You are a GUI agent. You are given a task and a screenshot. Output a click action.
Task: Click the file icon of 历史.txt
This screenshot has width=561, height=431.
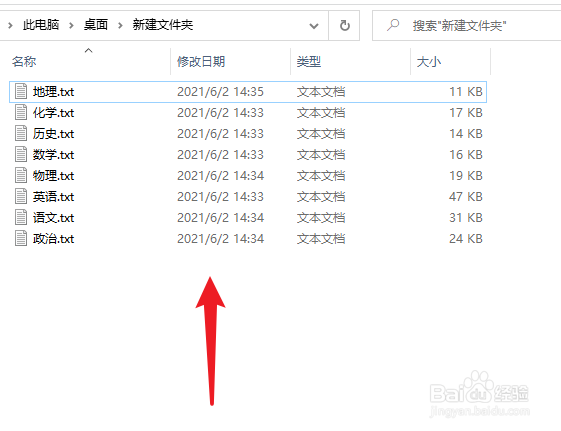[x=21, y=133]
